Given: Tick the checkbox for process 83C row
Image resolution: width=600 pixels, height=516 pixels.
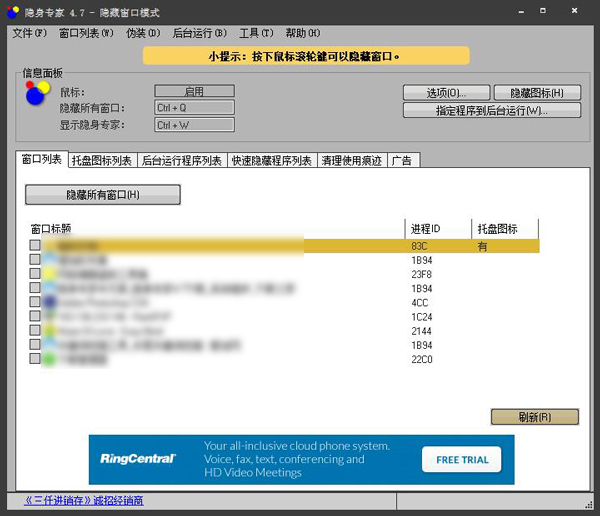Looking at the screenshot, I should (x=35, y=245).
